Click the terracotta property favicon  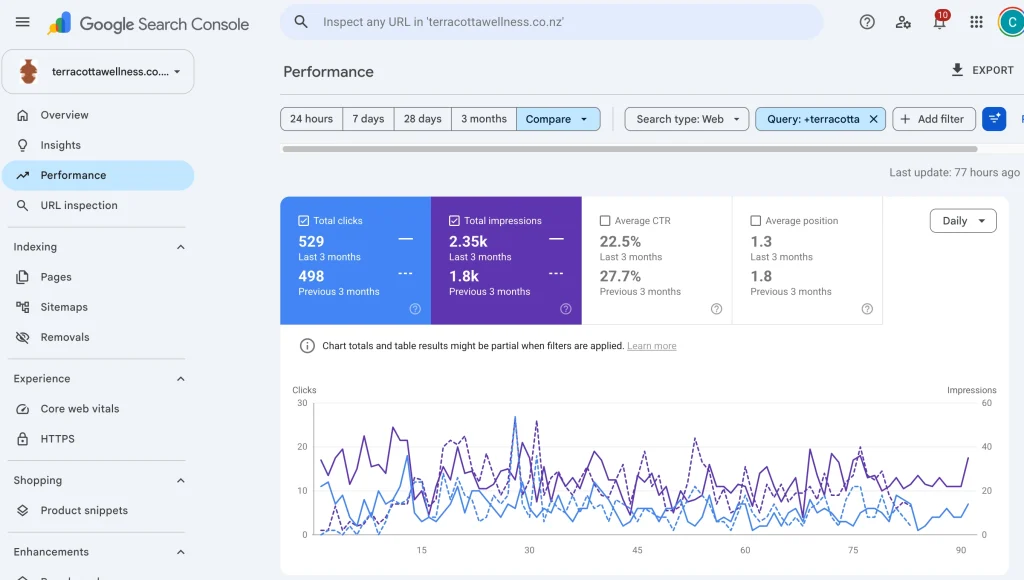click(28, 72)
